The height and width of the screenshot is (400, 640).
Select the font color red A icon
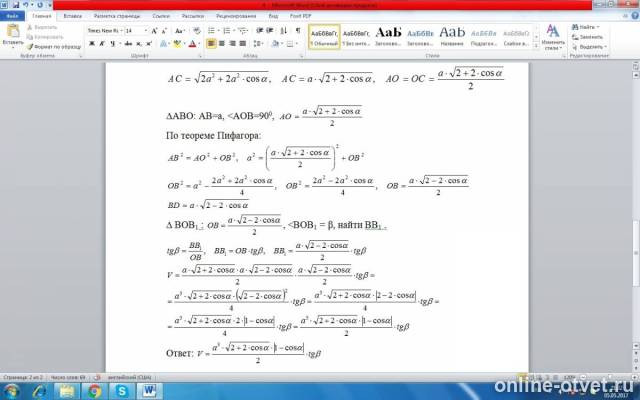(193, 44)
